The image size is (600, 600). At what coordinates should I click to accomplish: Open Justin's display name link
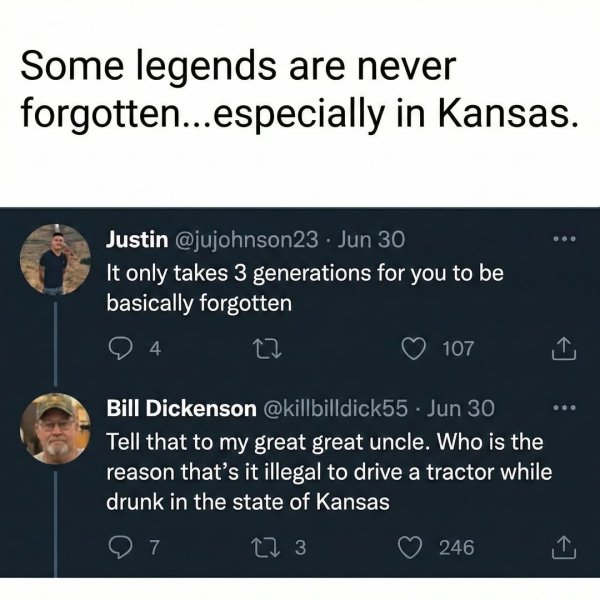pyautogui.click(x=137, y=240)
